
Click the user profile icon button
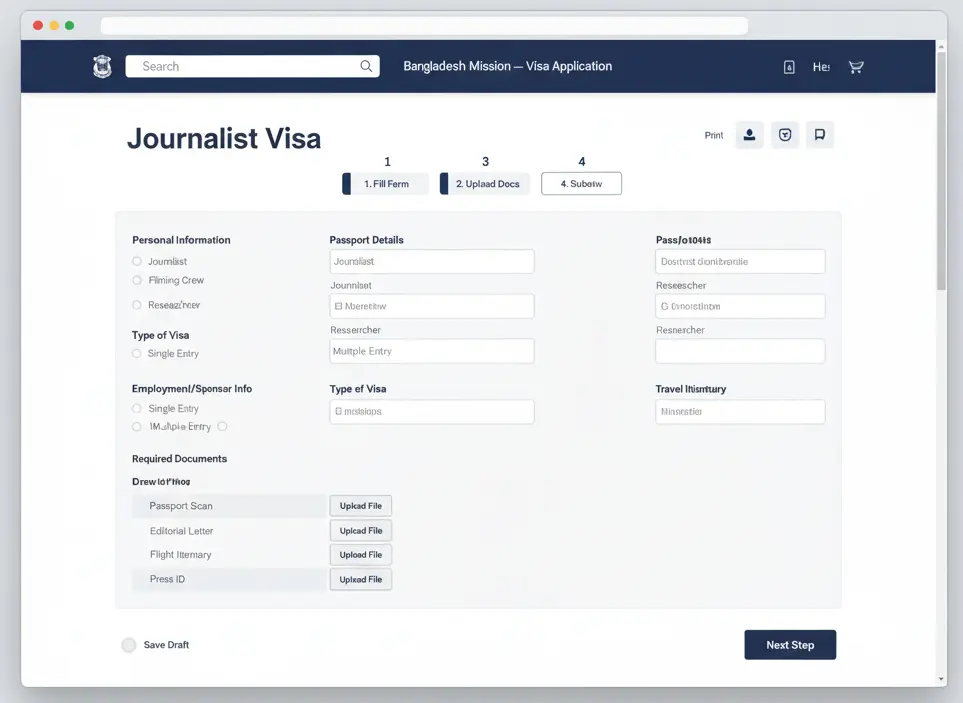(749, 135)
